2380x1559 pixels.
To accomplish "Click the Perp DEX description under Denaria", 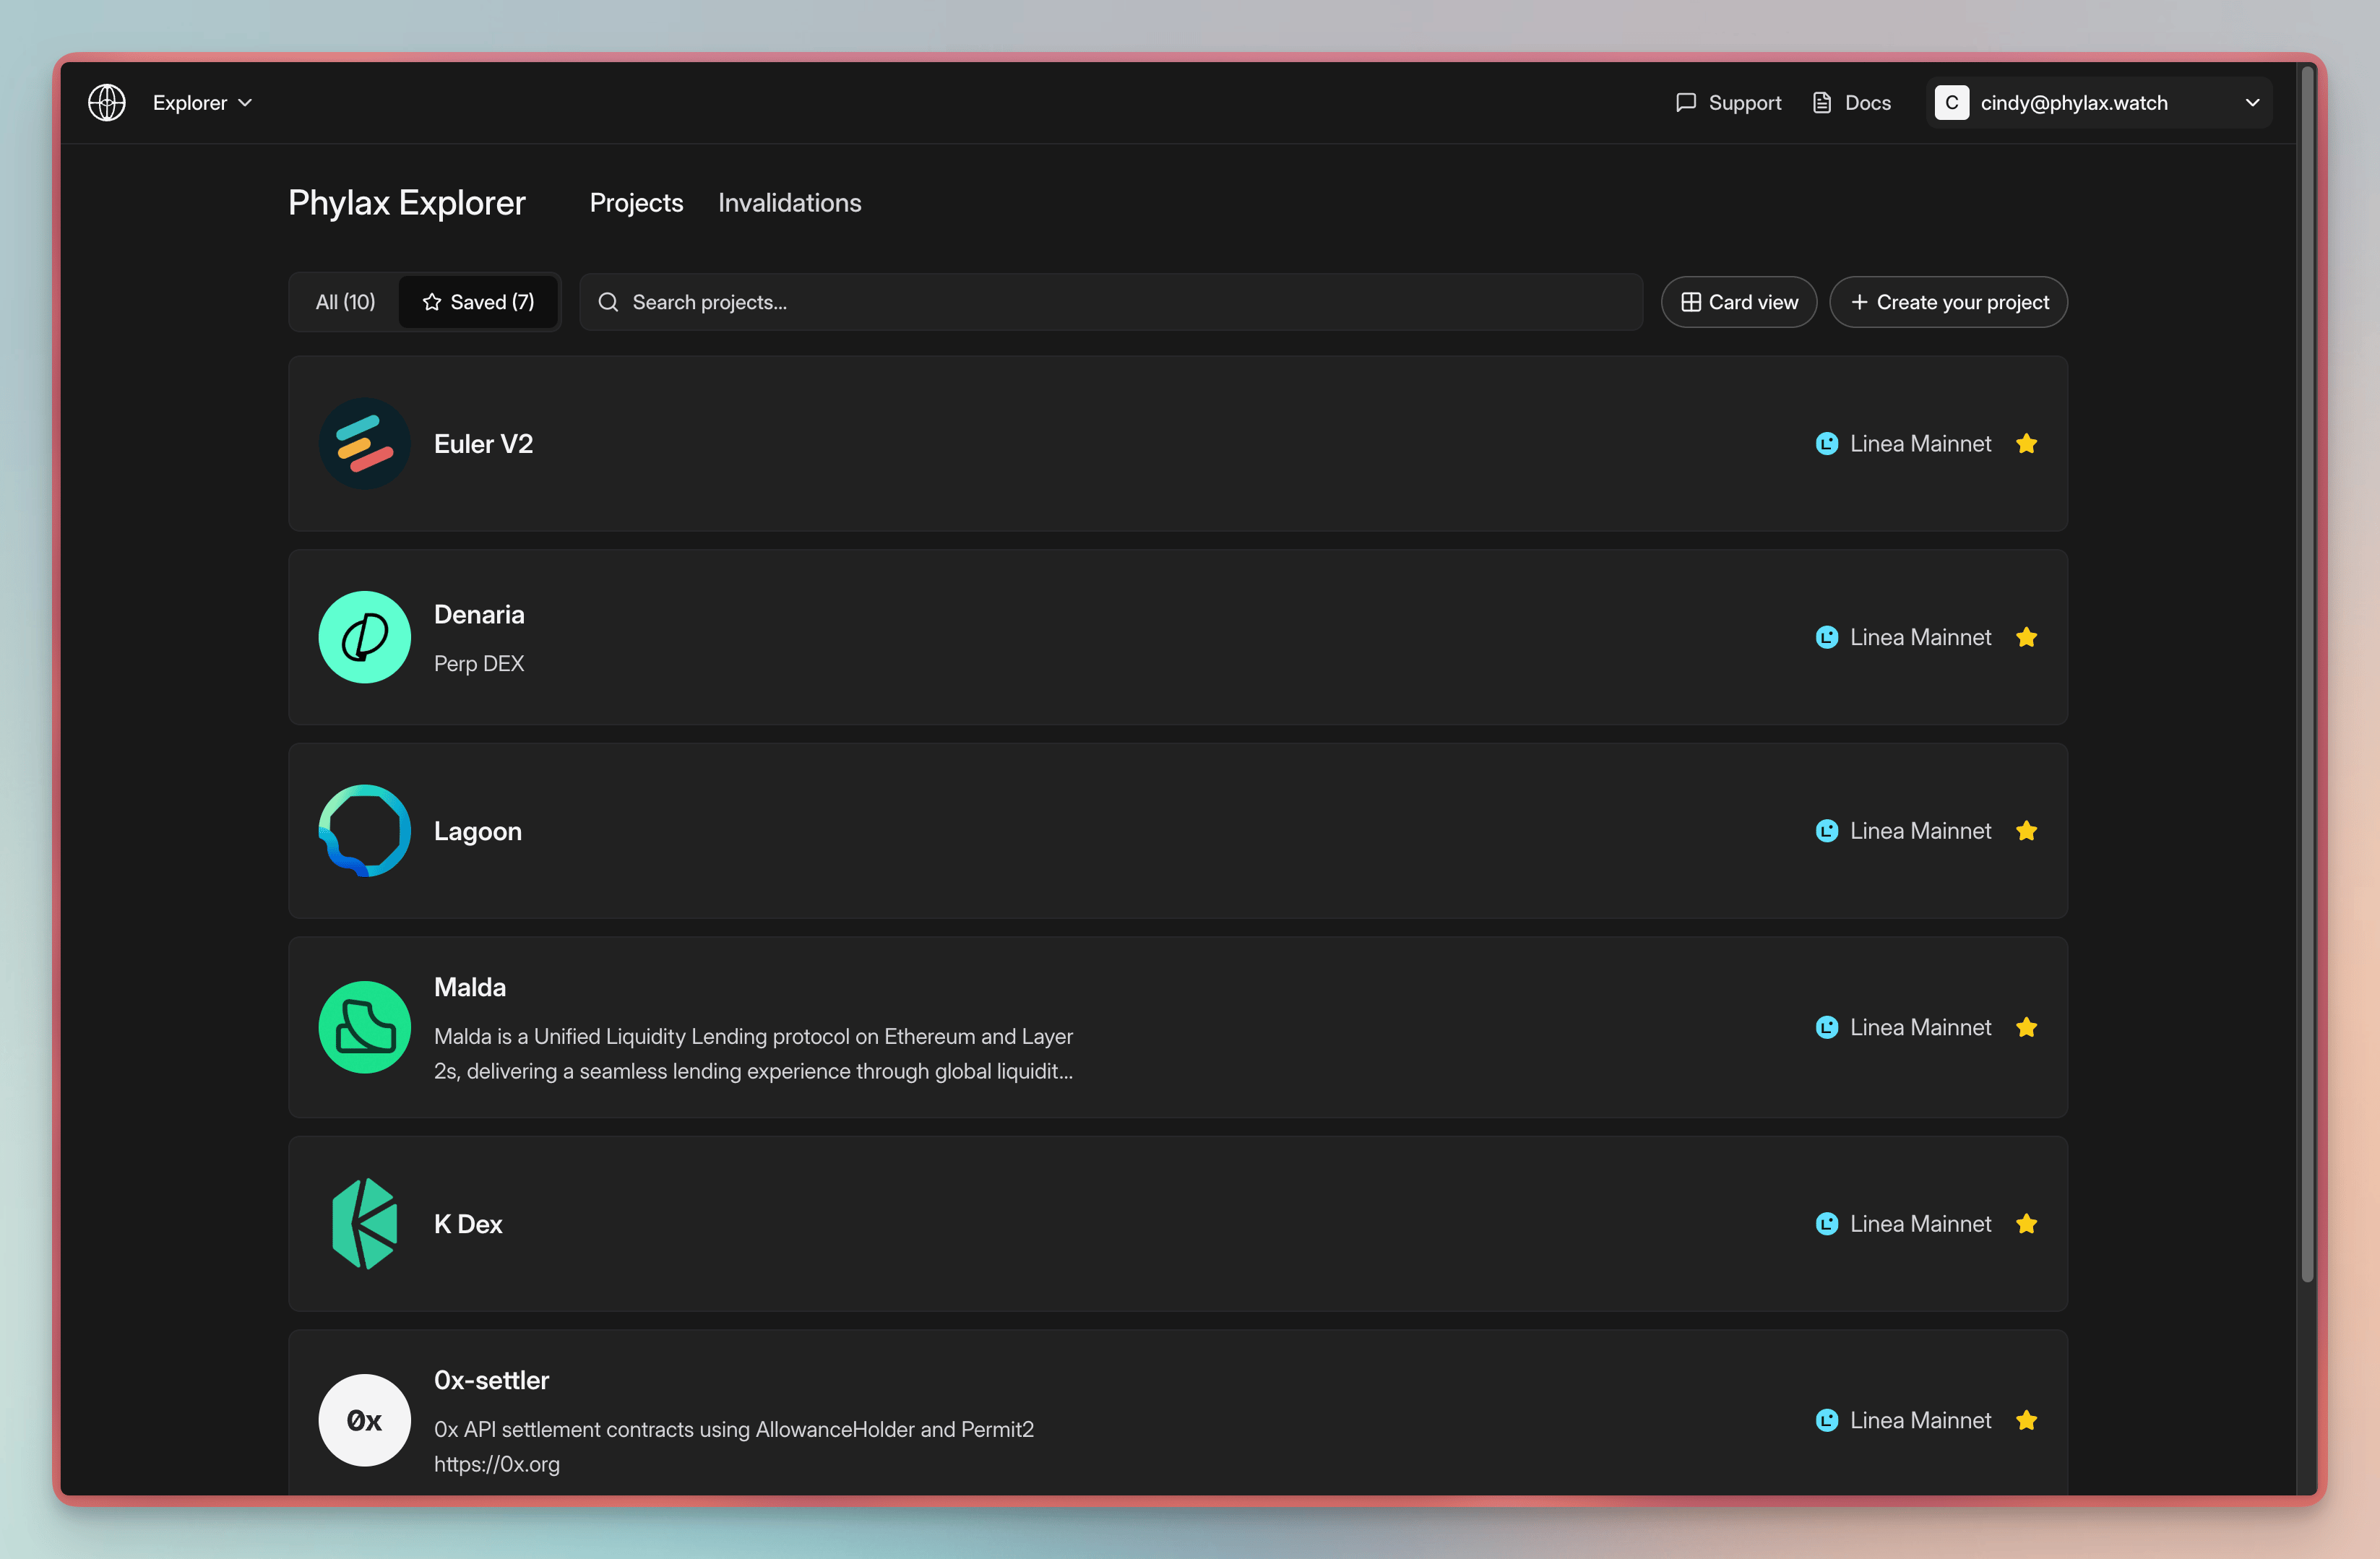I will [x=478, y=664].
